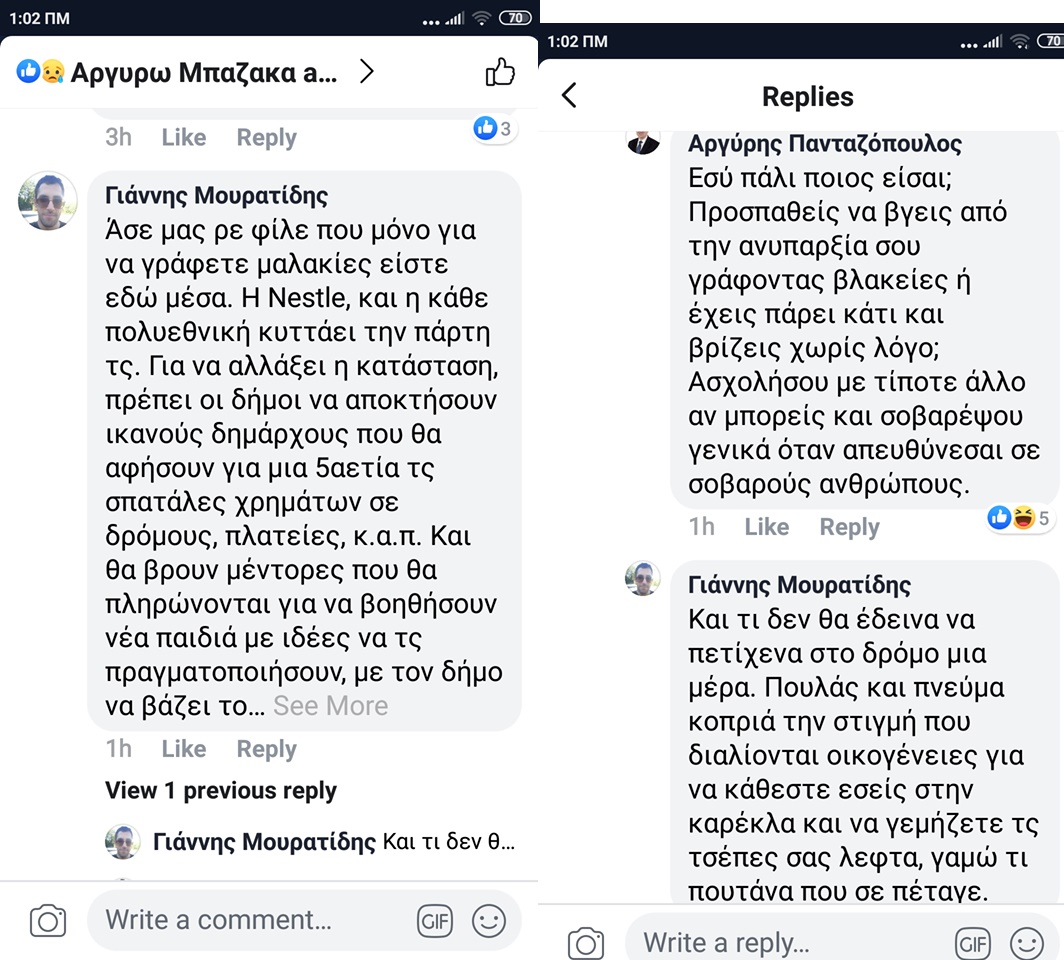Like Αργύρης Πανταζόπουλος's reply
The image size is (1064, 960).
pos(766,527)
